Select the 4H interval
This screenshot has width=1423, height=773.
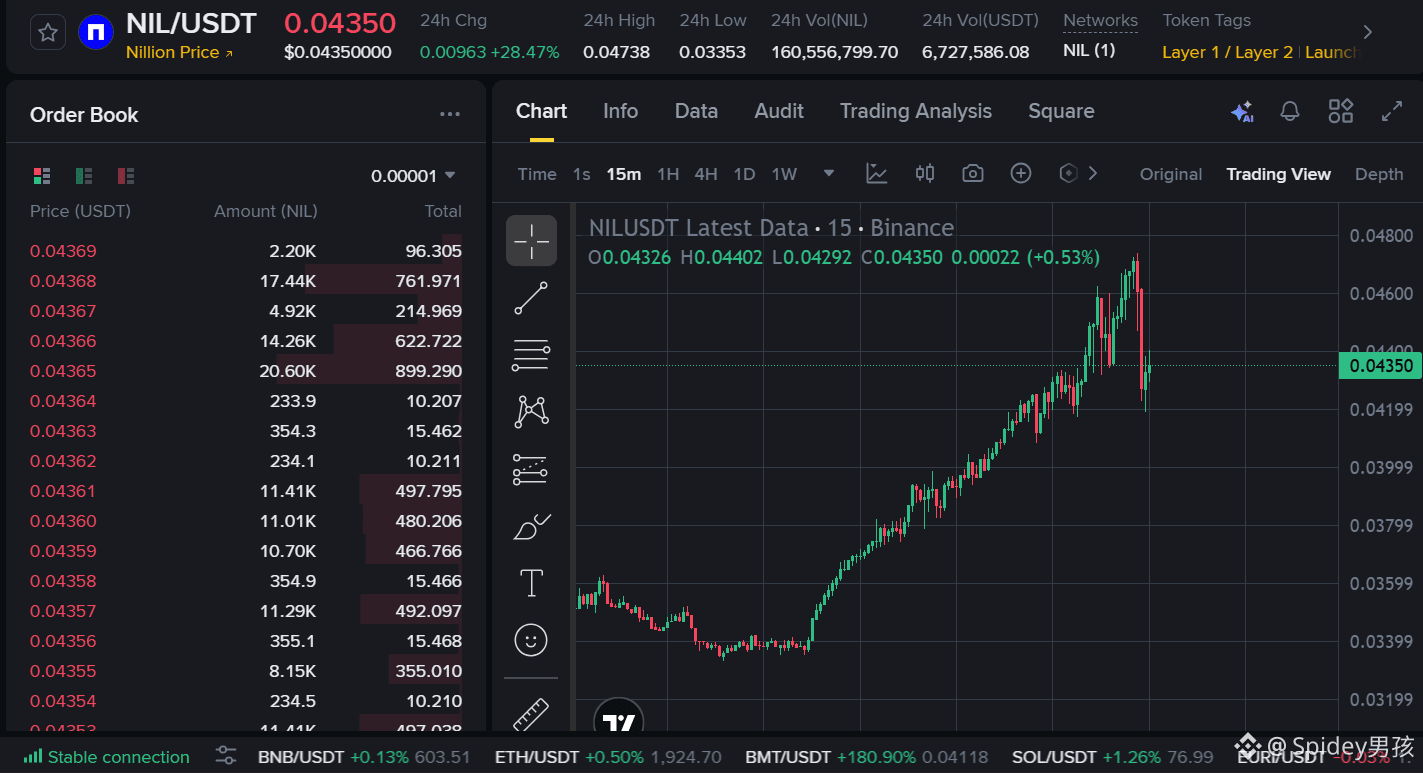[x=706, y=174]
